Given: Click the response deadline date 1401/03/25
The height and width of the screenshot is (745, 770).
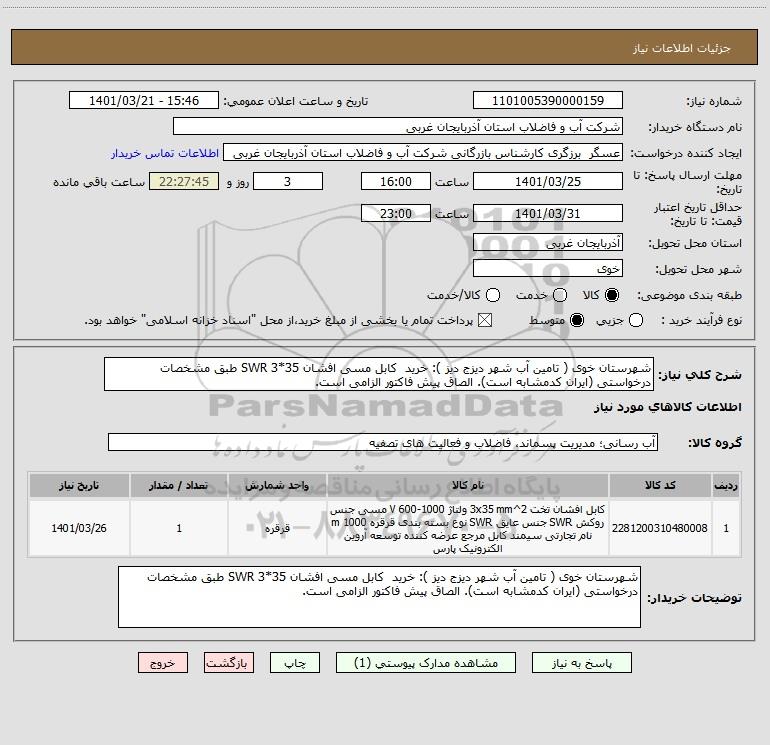Looking at the screenshot, I should tap(548, 181).
